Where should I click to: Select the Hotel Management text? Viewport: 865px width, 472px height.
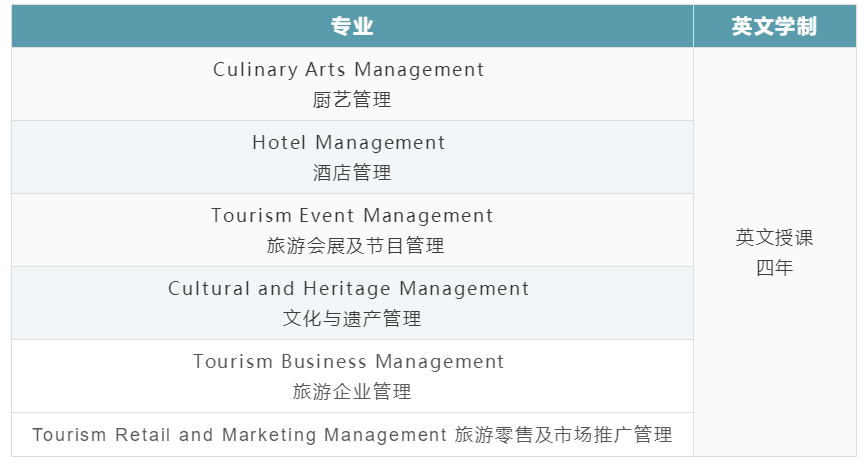pos(349,143)
